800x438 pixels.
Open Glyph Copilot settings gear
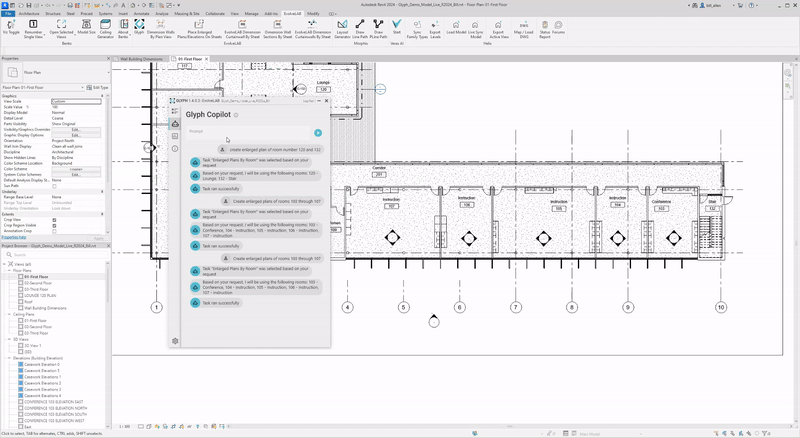pyautogui.click(x=175, y=341)
